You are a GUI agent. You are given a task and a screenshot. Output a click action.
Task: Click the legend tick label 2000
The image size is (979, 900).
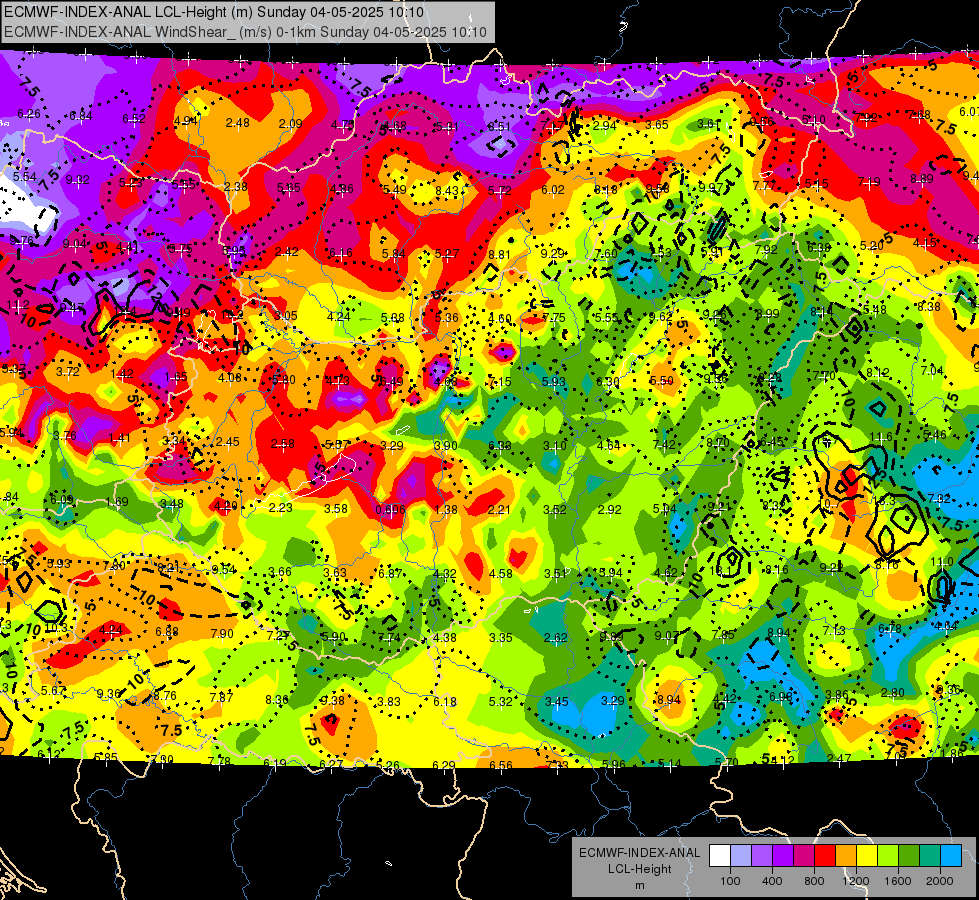(940, 881)
